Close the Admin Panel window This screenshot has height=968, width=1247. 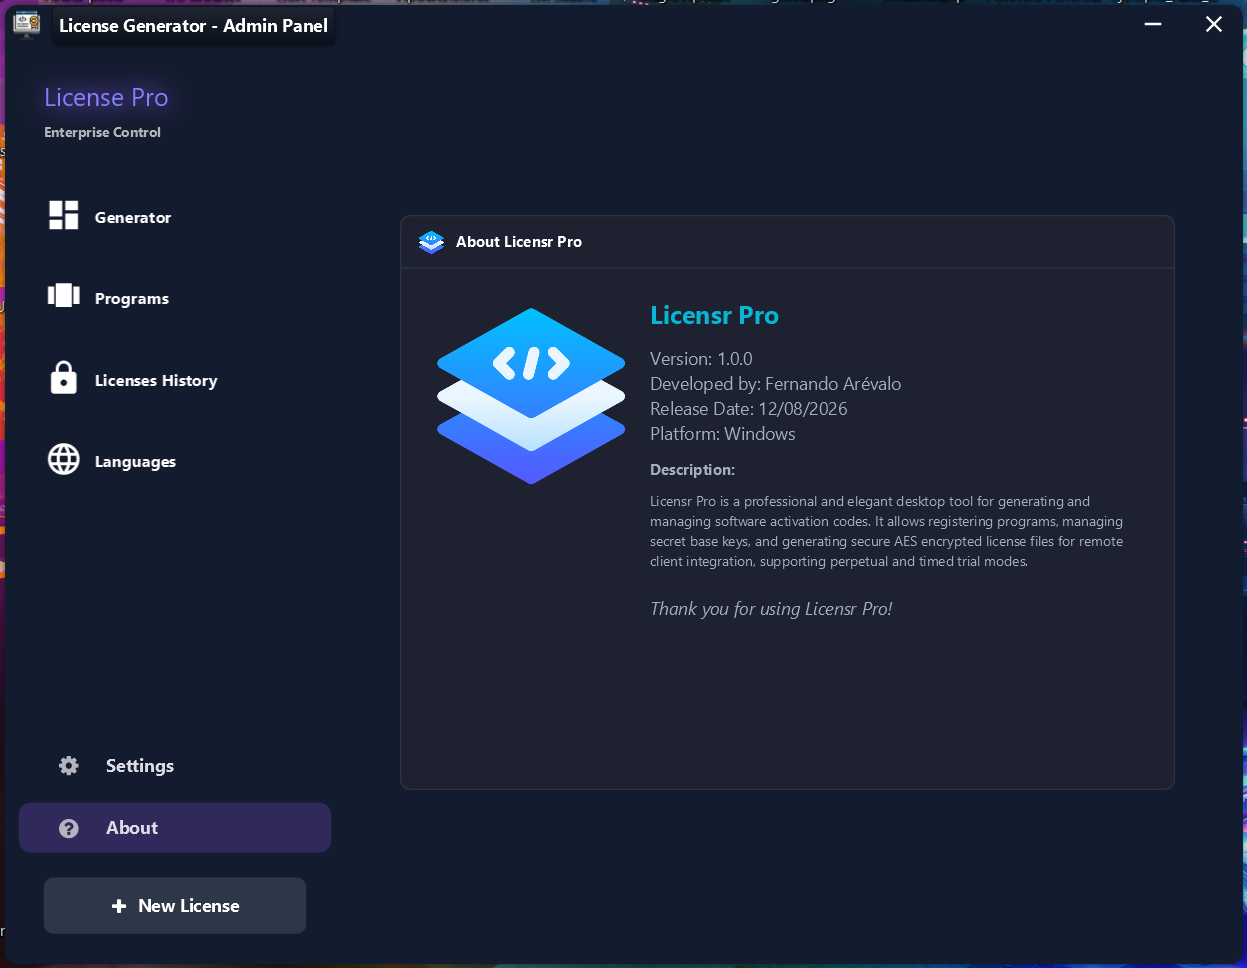pyautogui.click(x=1214, y=24)
